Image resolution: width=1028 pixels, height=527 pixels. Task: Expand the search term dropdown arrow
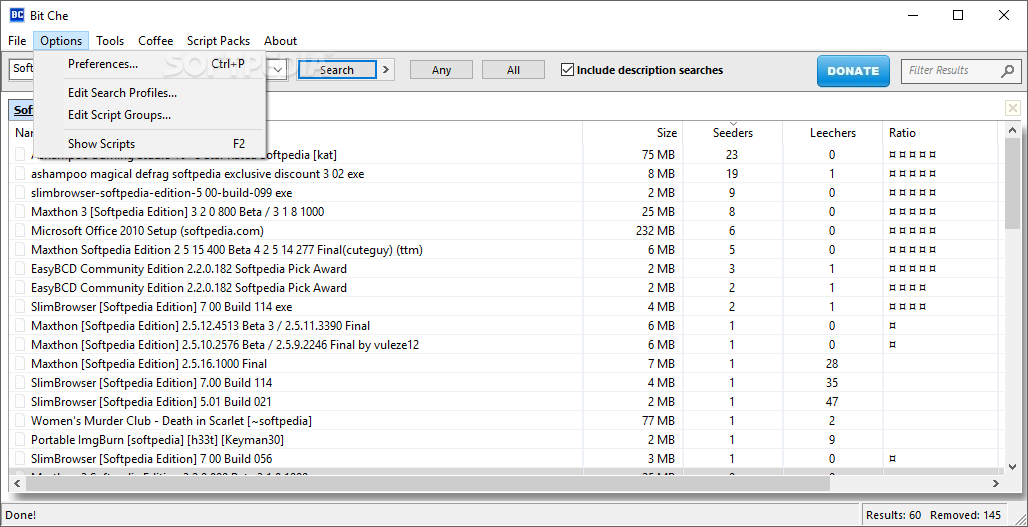point(278,70)
